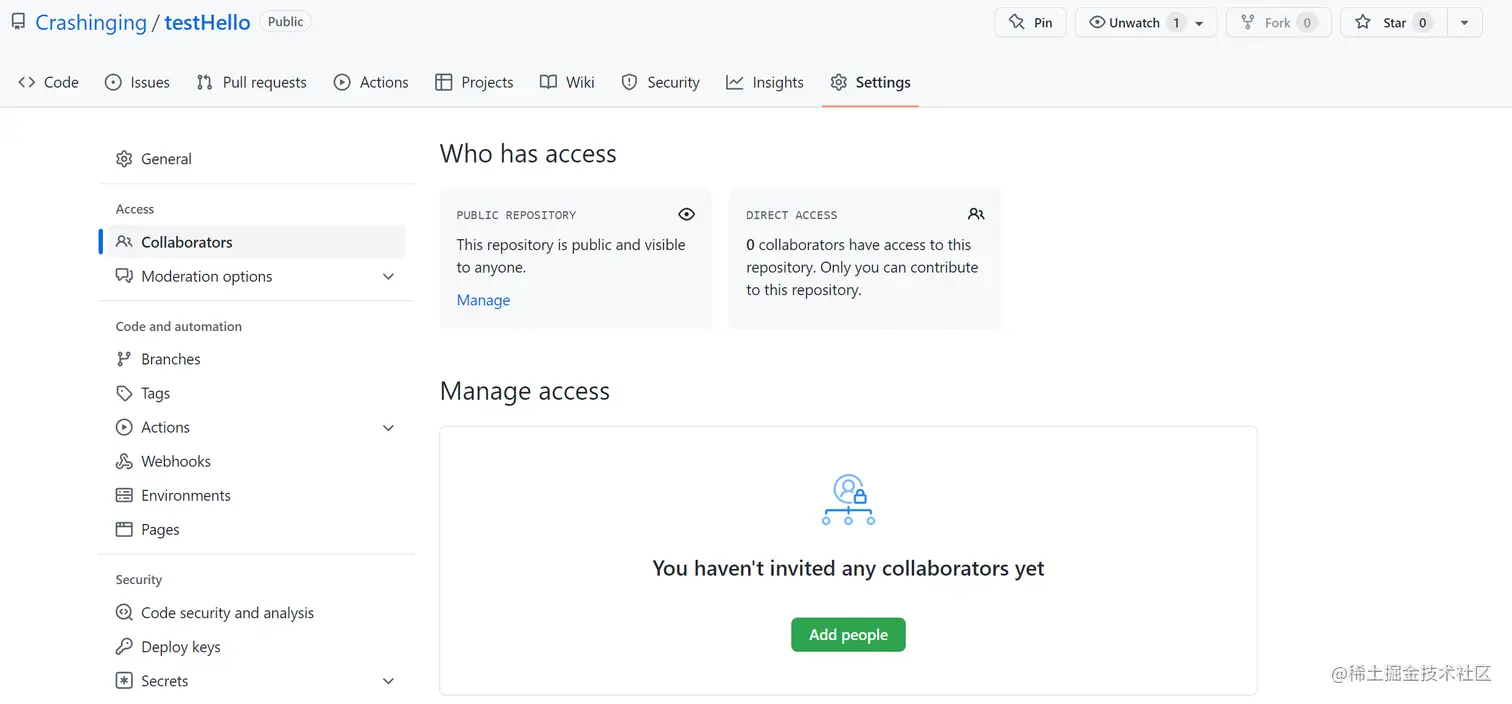
Task: Click the Add people button
Action: click(848, 635)
